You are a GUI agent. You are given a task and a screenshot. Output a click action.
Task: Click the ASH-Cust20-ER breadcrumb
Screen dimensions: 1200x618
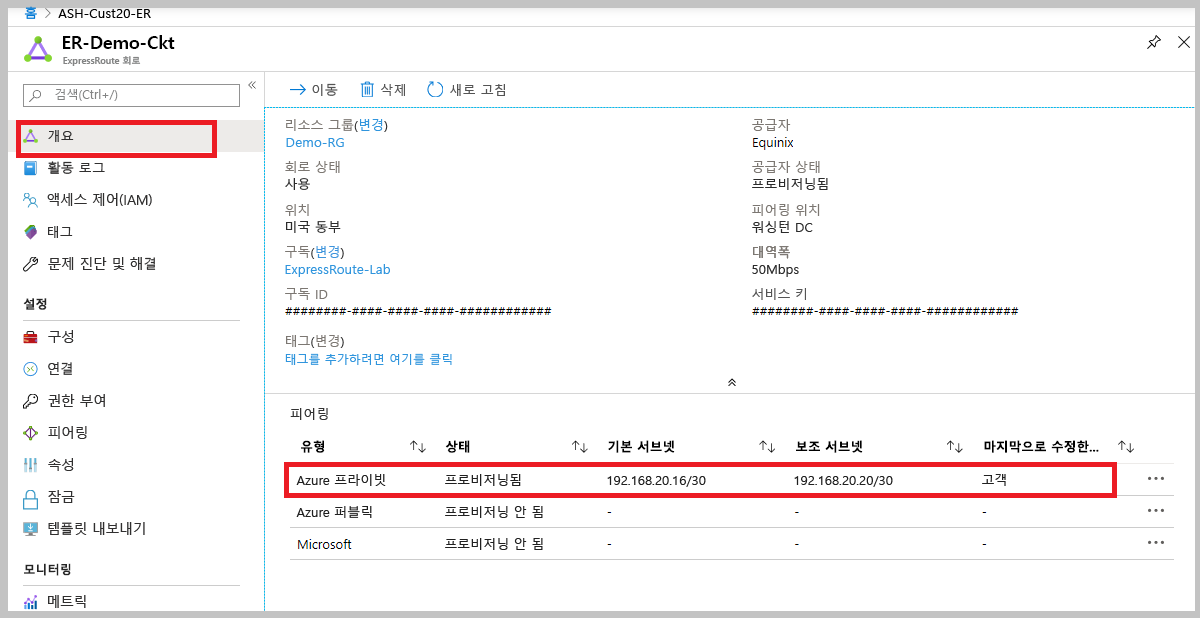click(104, 14)
